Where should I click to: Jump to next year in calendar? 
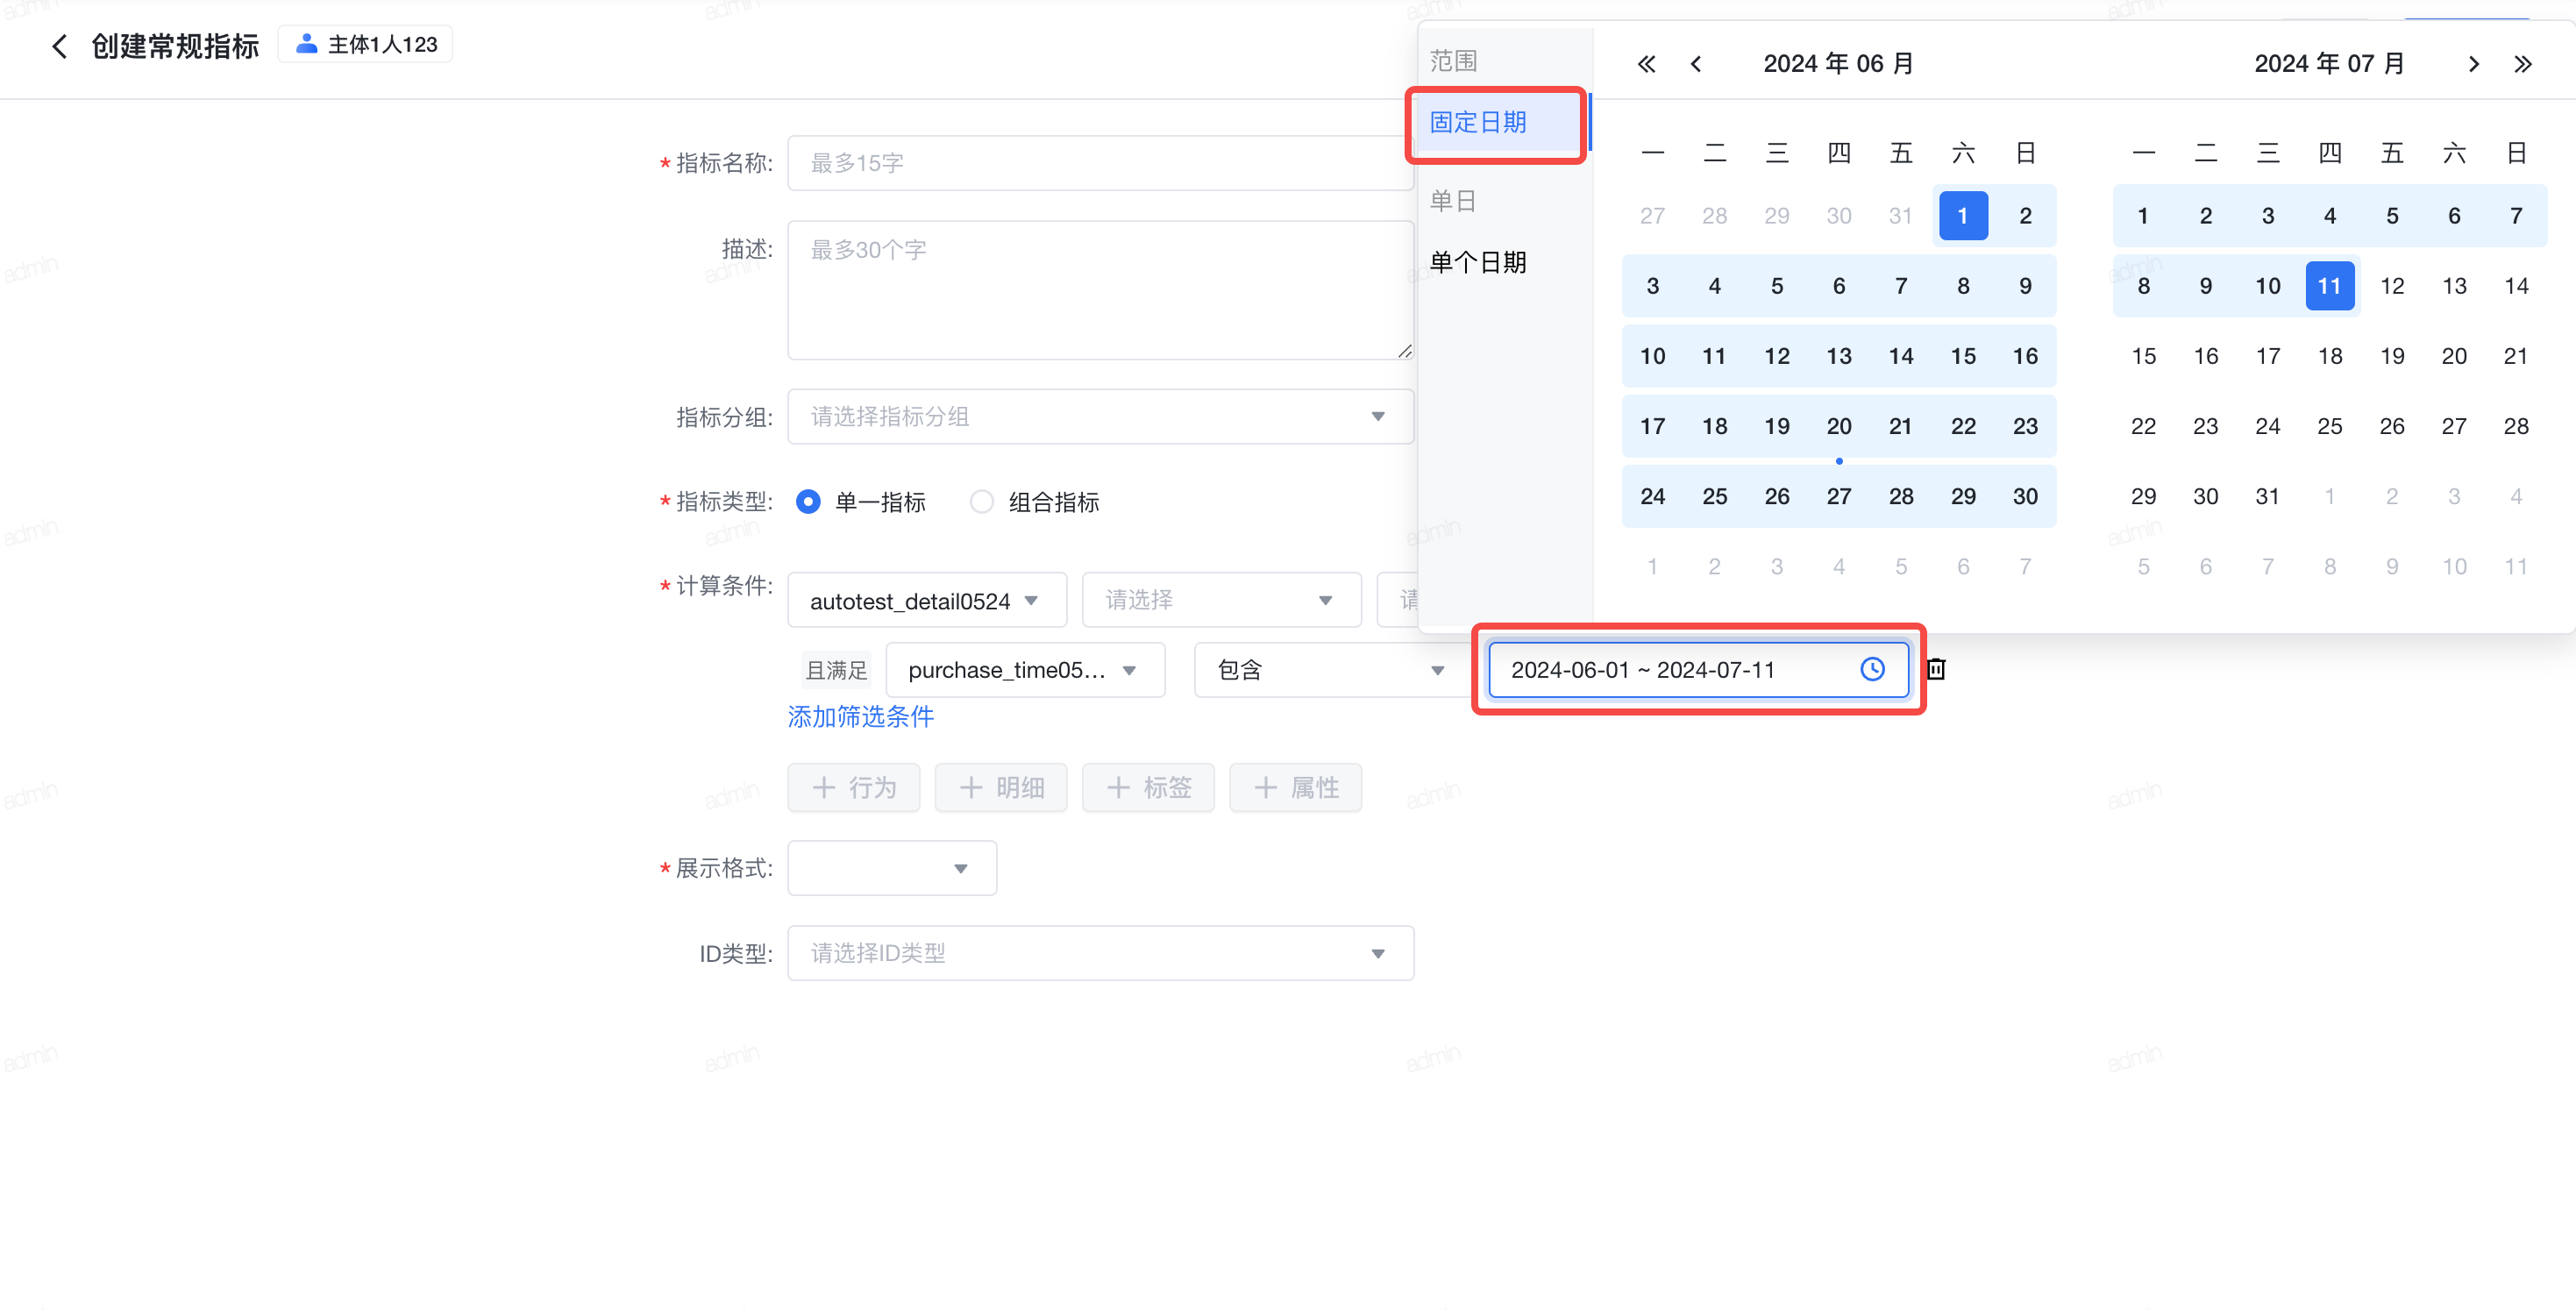[2523, 64]
